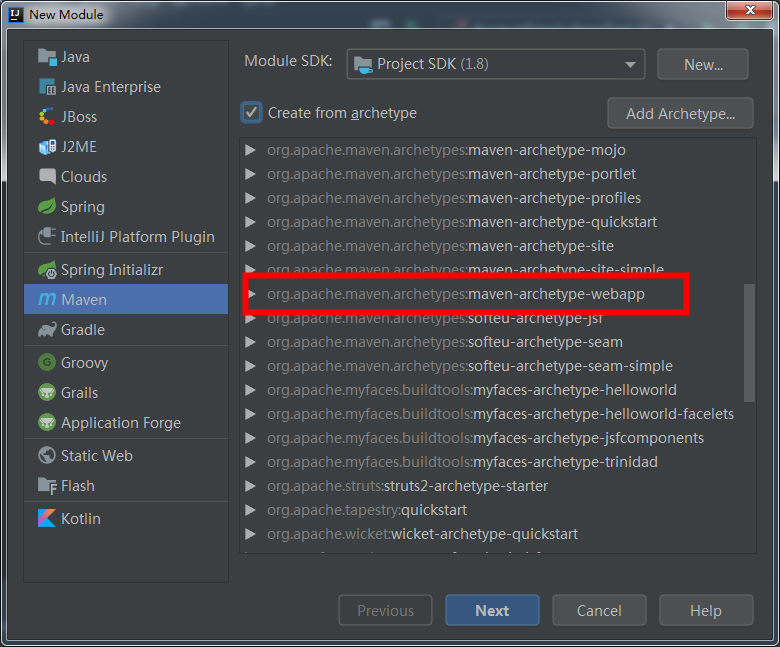Screen dimensions: 780x647
Task: Select myfaces-archetype-helloworld archetype
Action: (472, 390)
